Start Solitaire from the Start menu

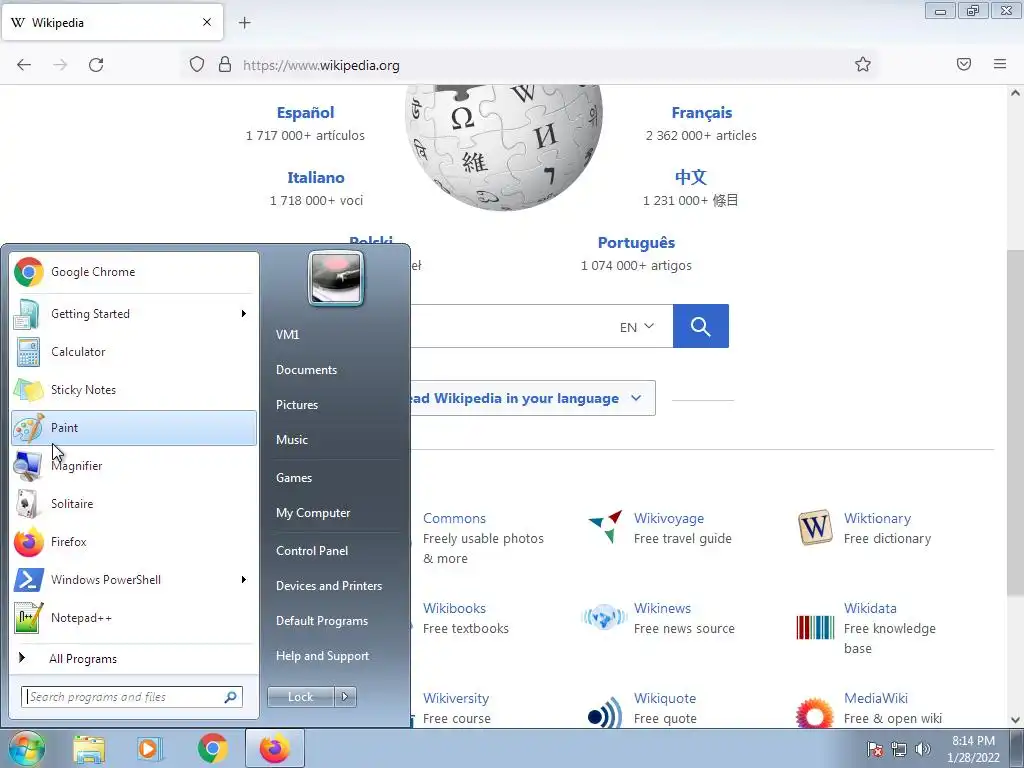click(134, 504)
